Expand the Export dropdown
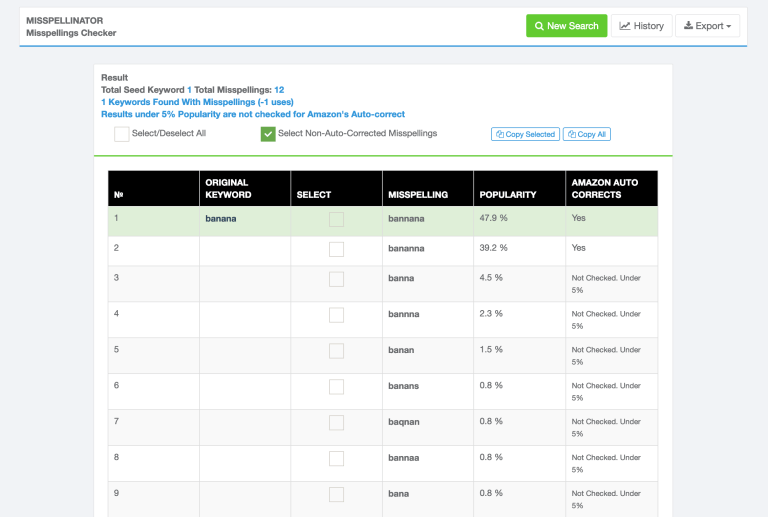This screenshot has height=517, width=768. pyautogui.click(x=707, y=26)
